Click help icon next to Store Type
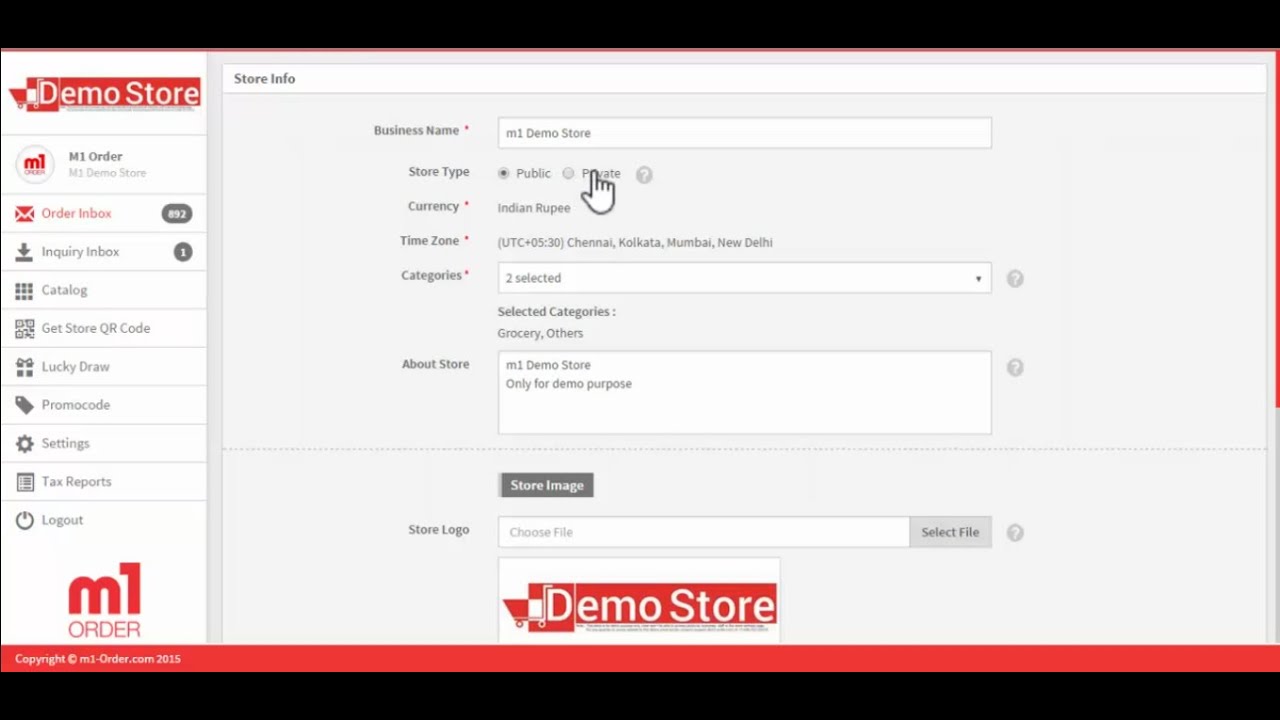1280x720 pixels. coord(644,175)
